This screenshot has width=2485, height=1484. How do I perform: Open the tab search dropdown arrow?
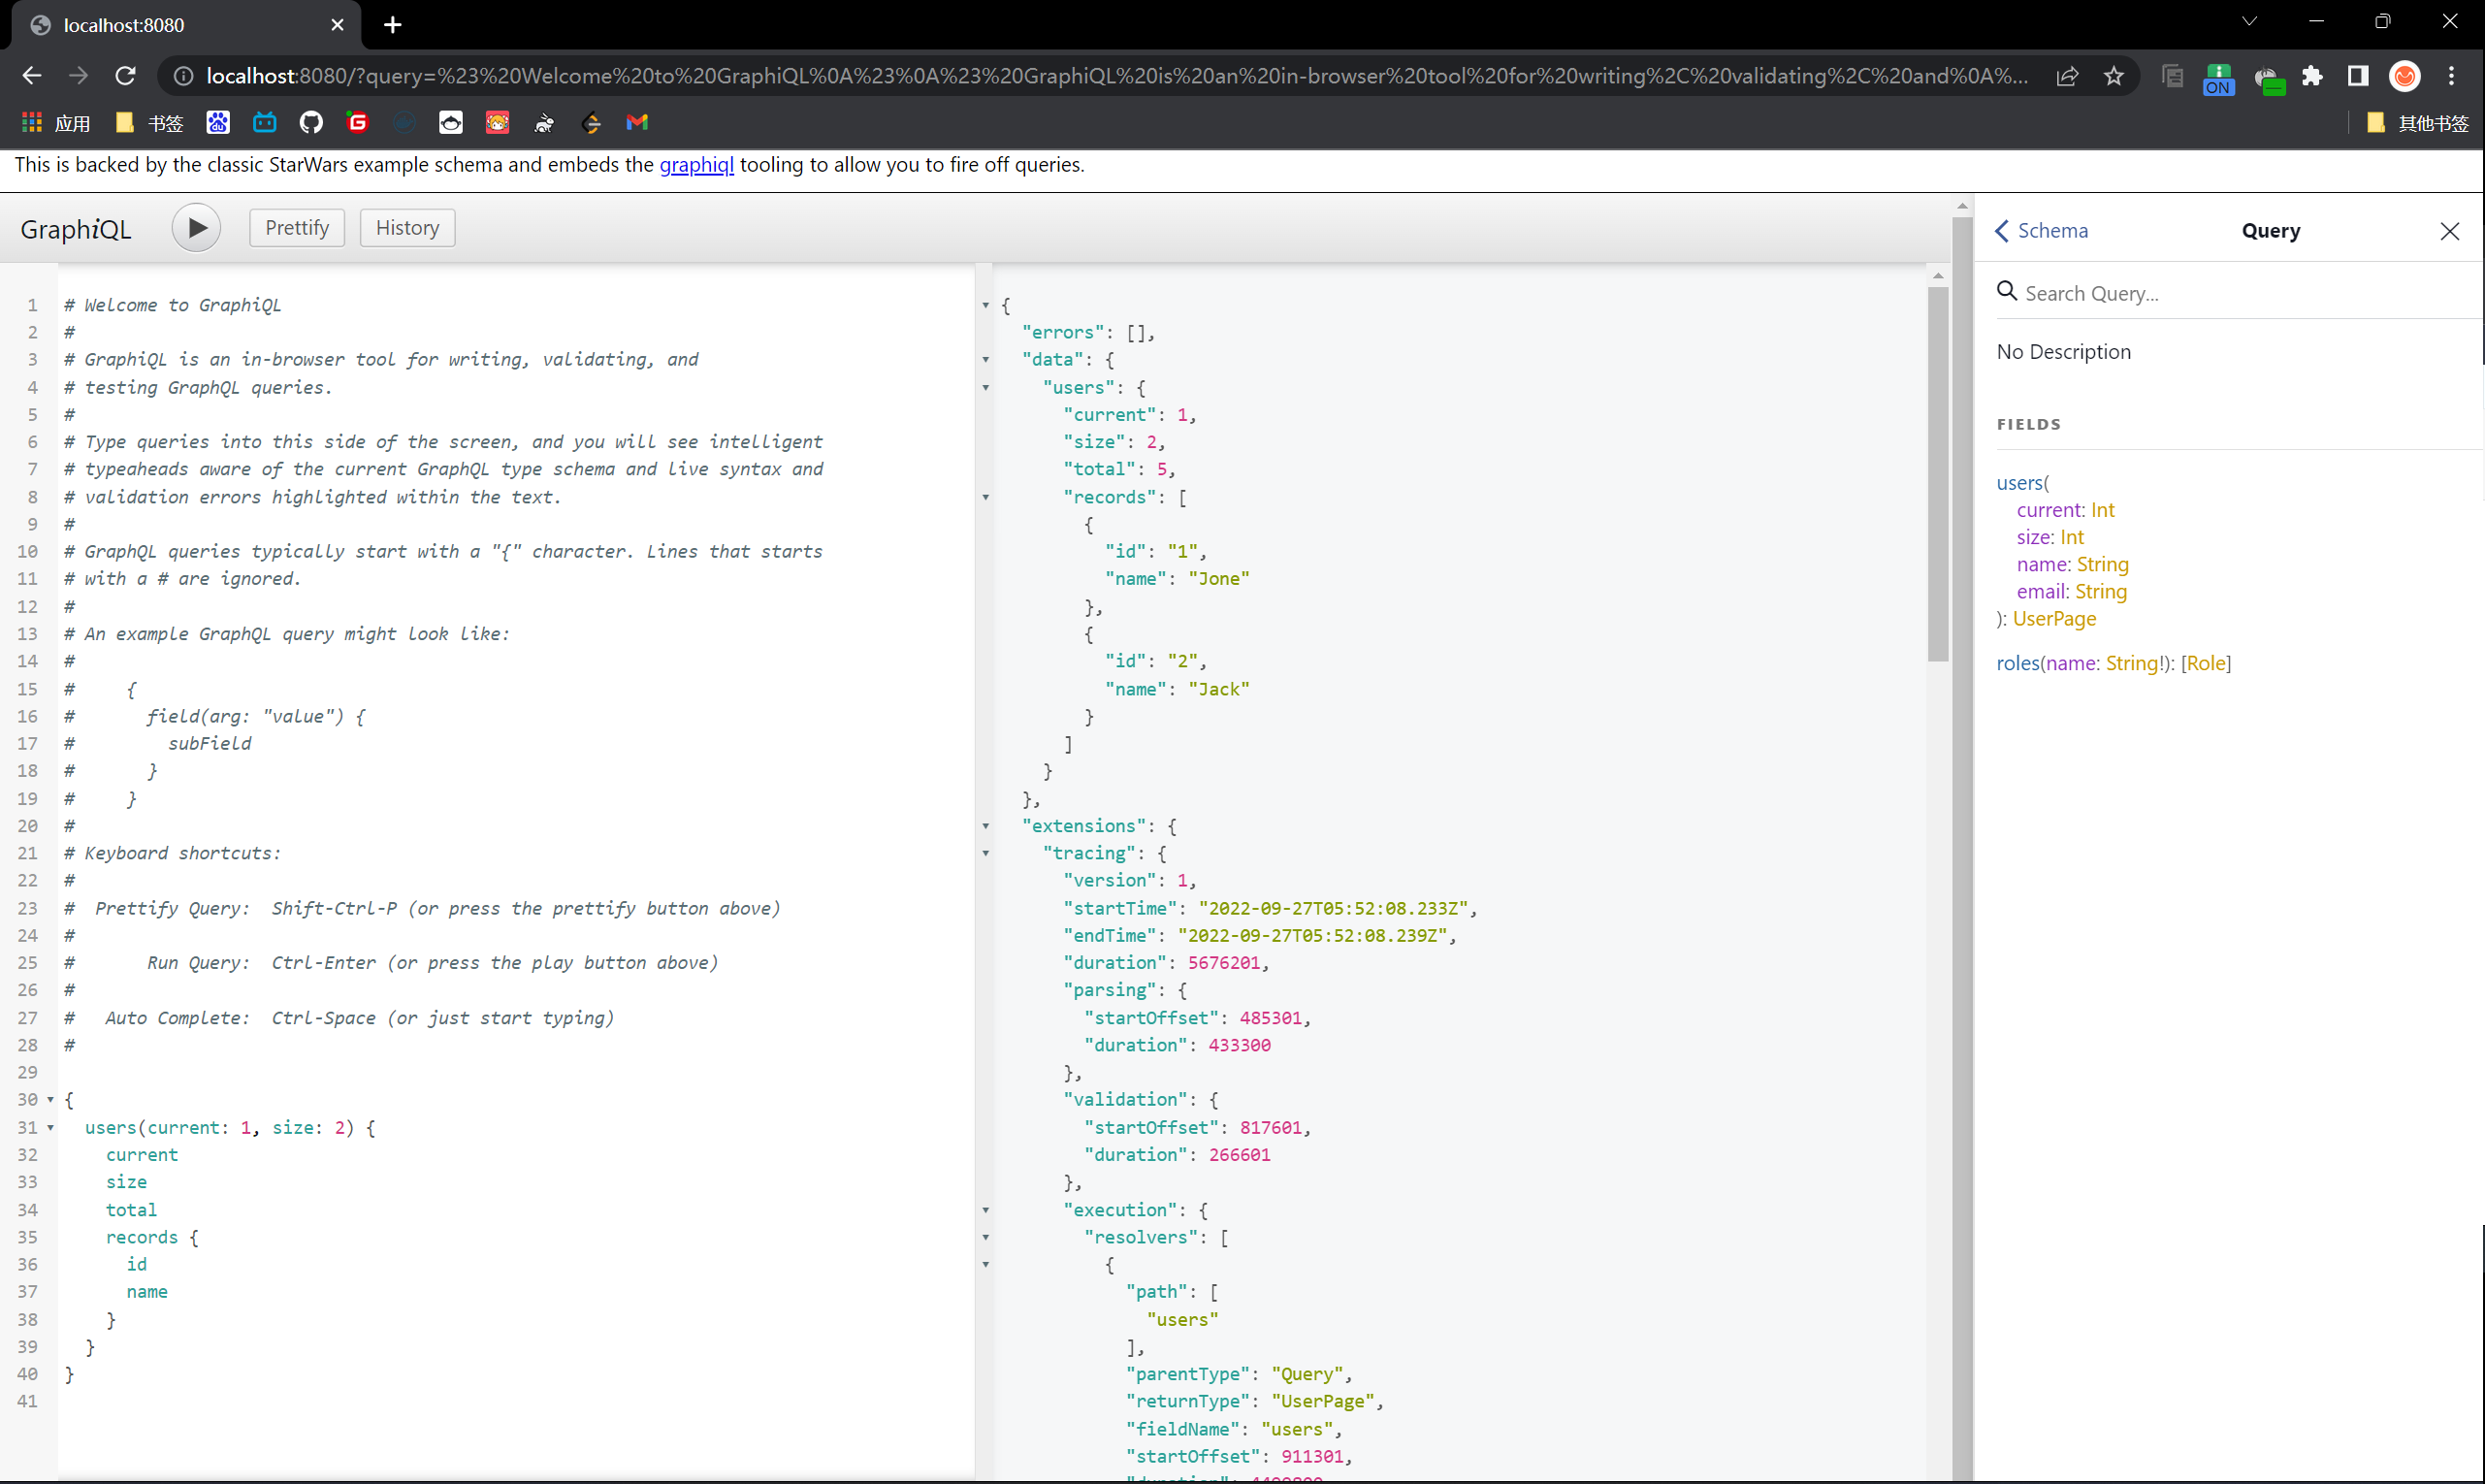click(2249, 21)
